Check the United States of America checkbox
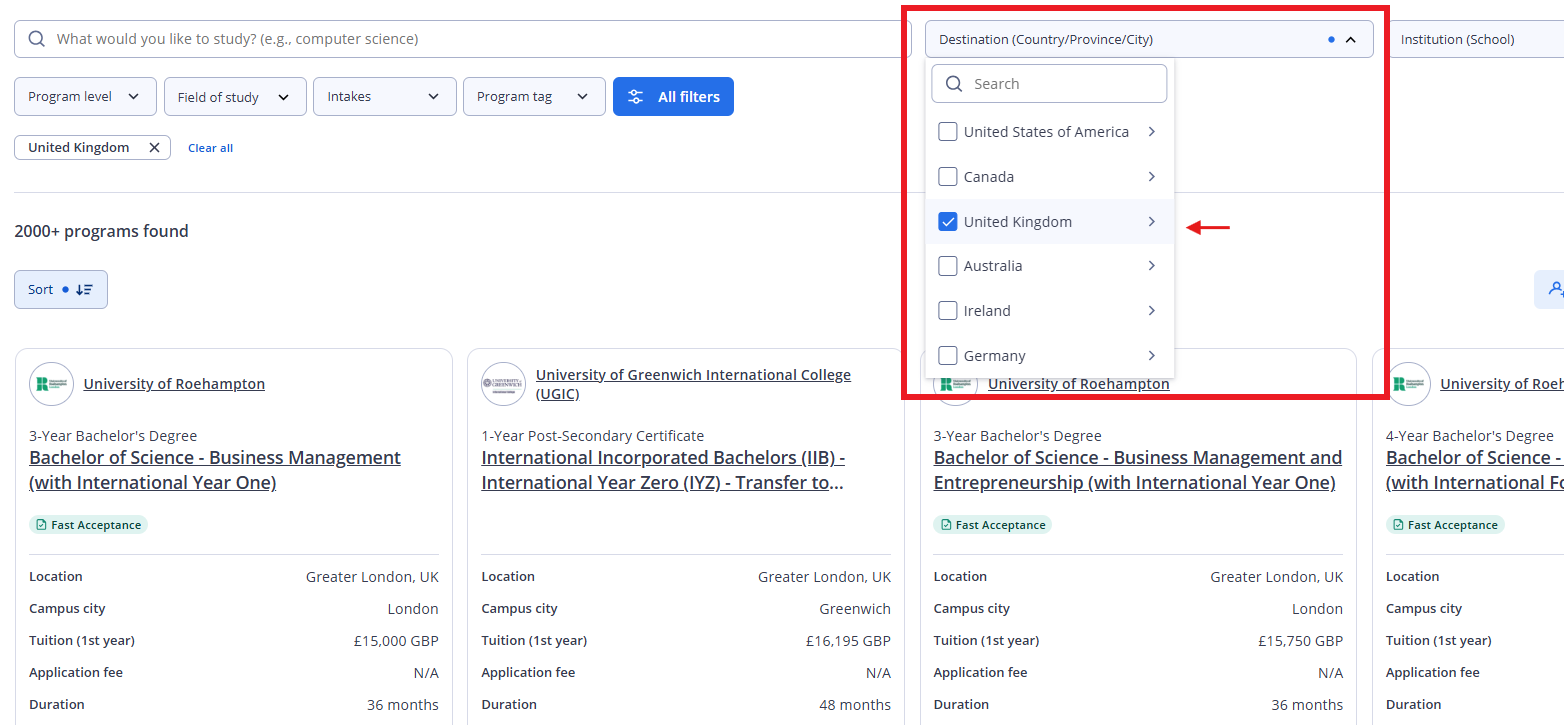The width and height of the screenshot is (1564, 725). pyautogui.click(x=948, y=132)
